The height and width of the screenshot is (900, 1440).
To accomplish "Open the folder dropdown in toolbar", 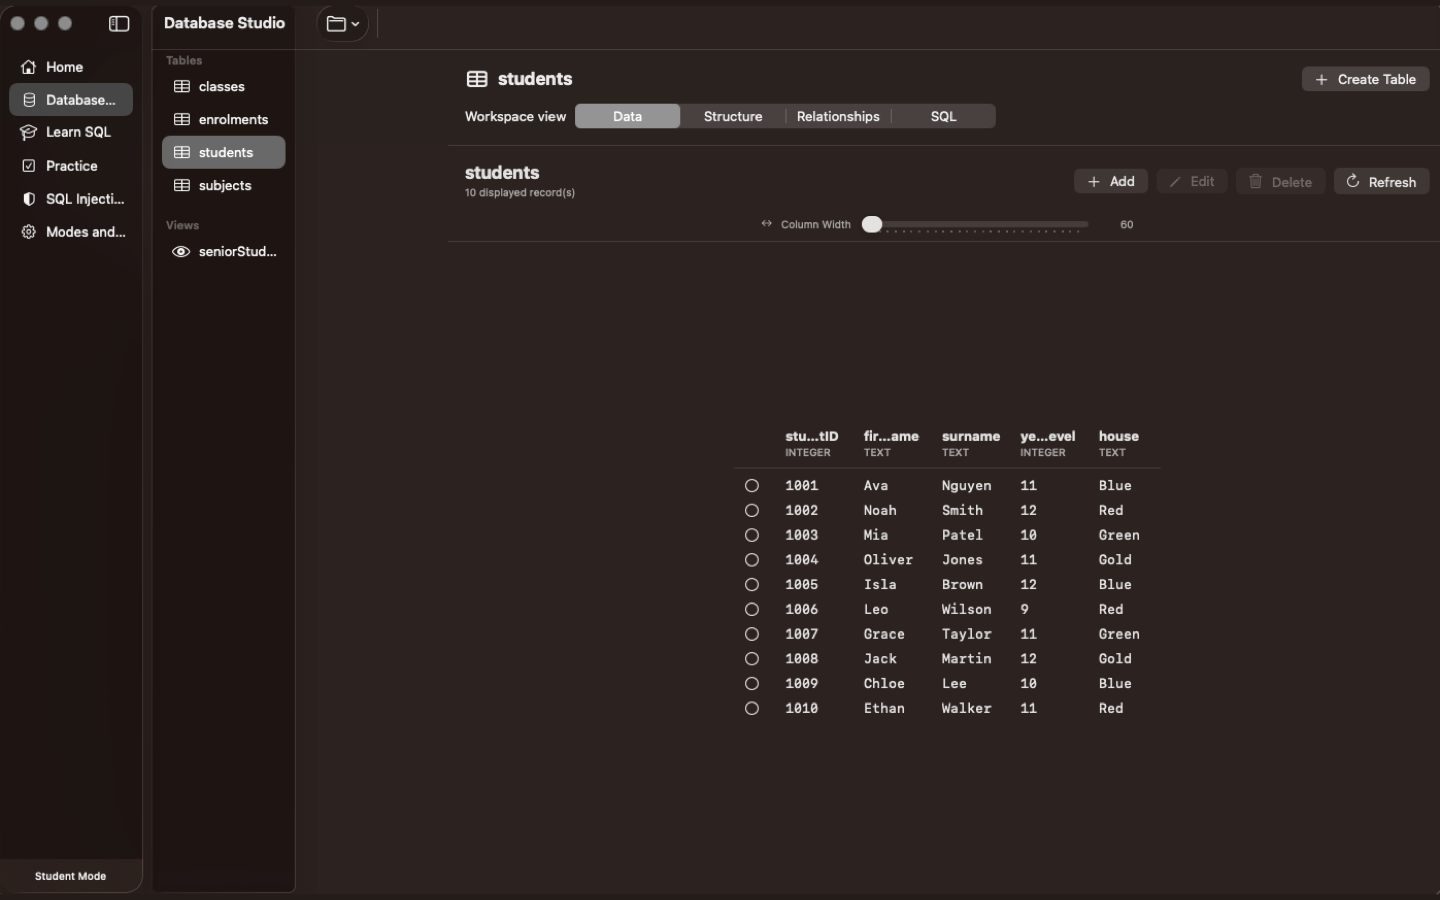I will [343, 24].
